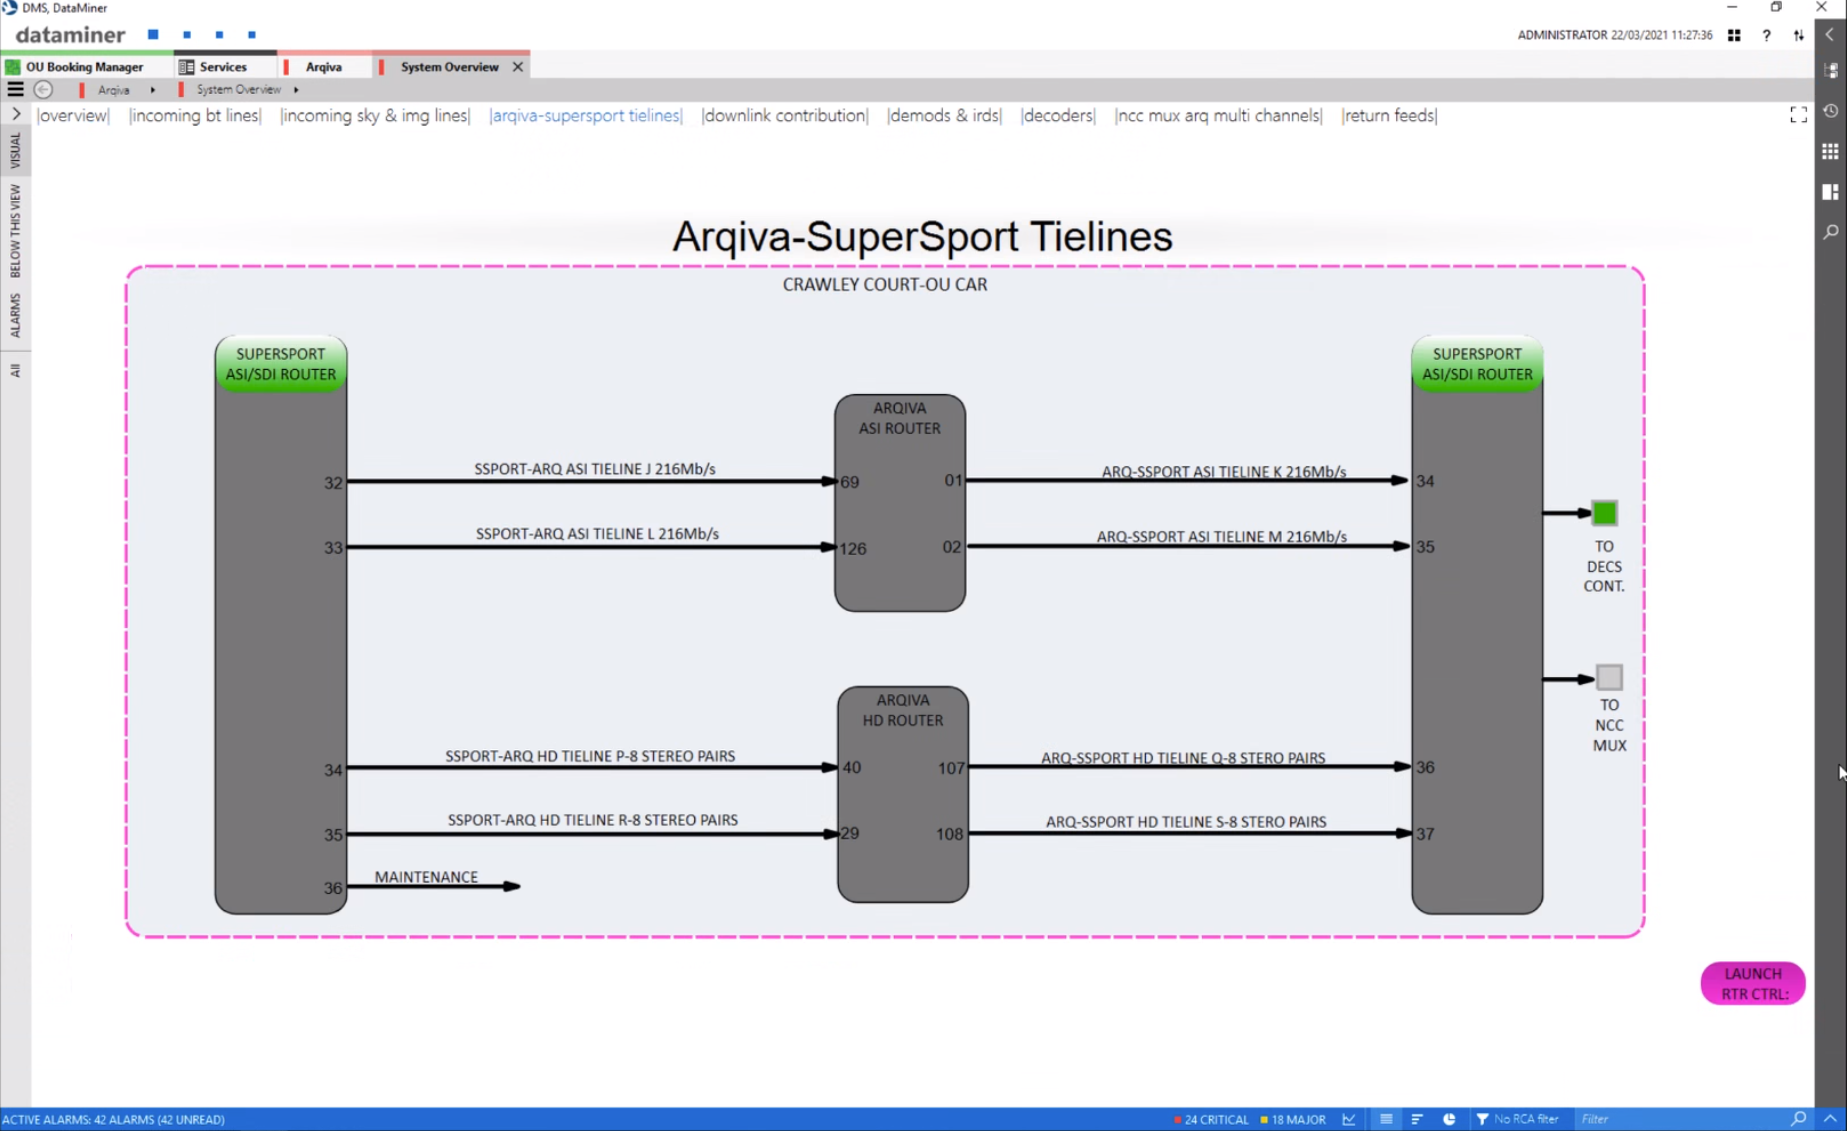Open the nine-dot grid icon in right sidebar

click(1830, 151)
